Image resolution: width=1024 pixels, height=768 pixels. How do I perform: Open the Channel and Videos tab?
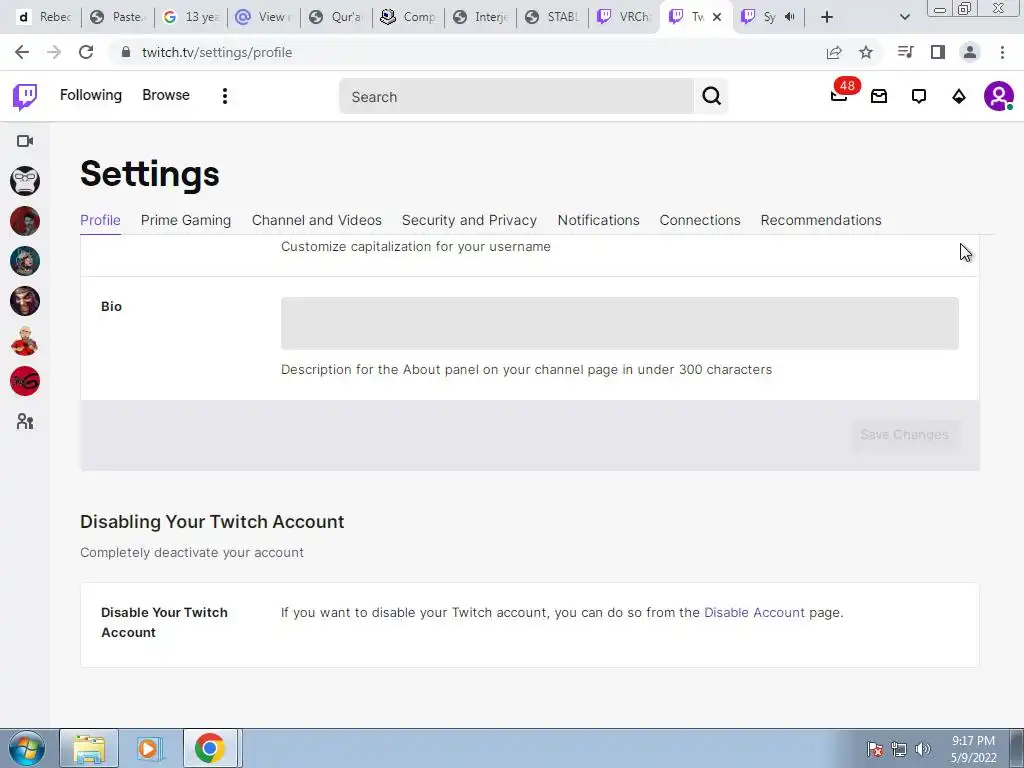(317, 220)
